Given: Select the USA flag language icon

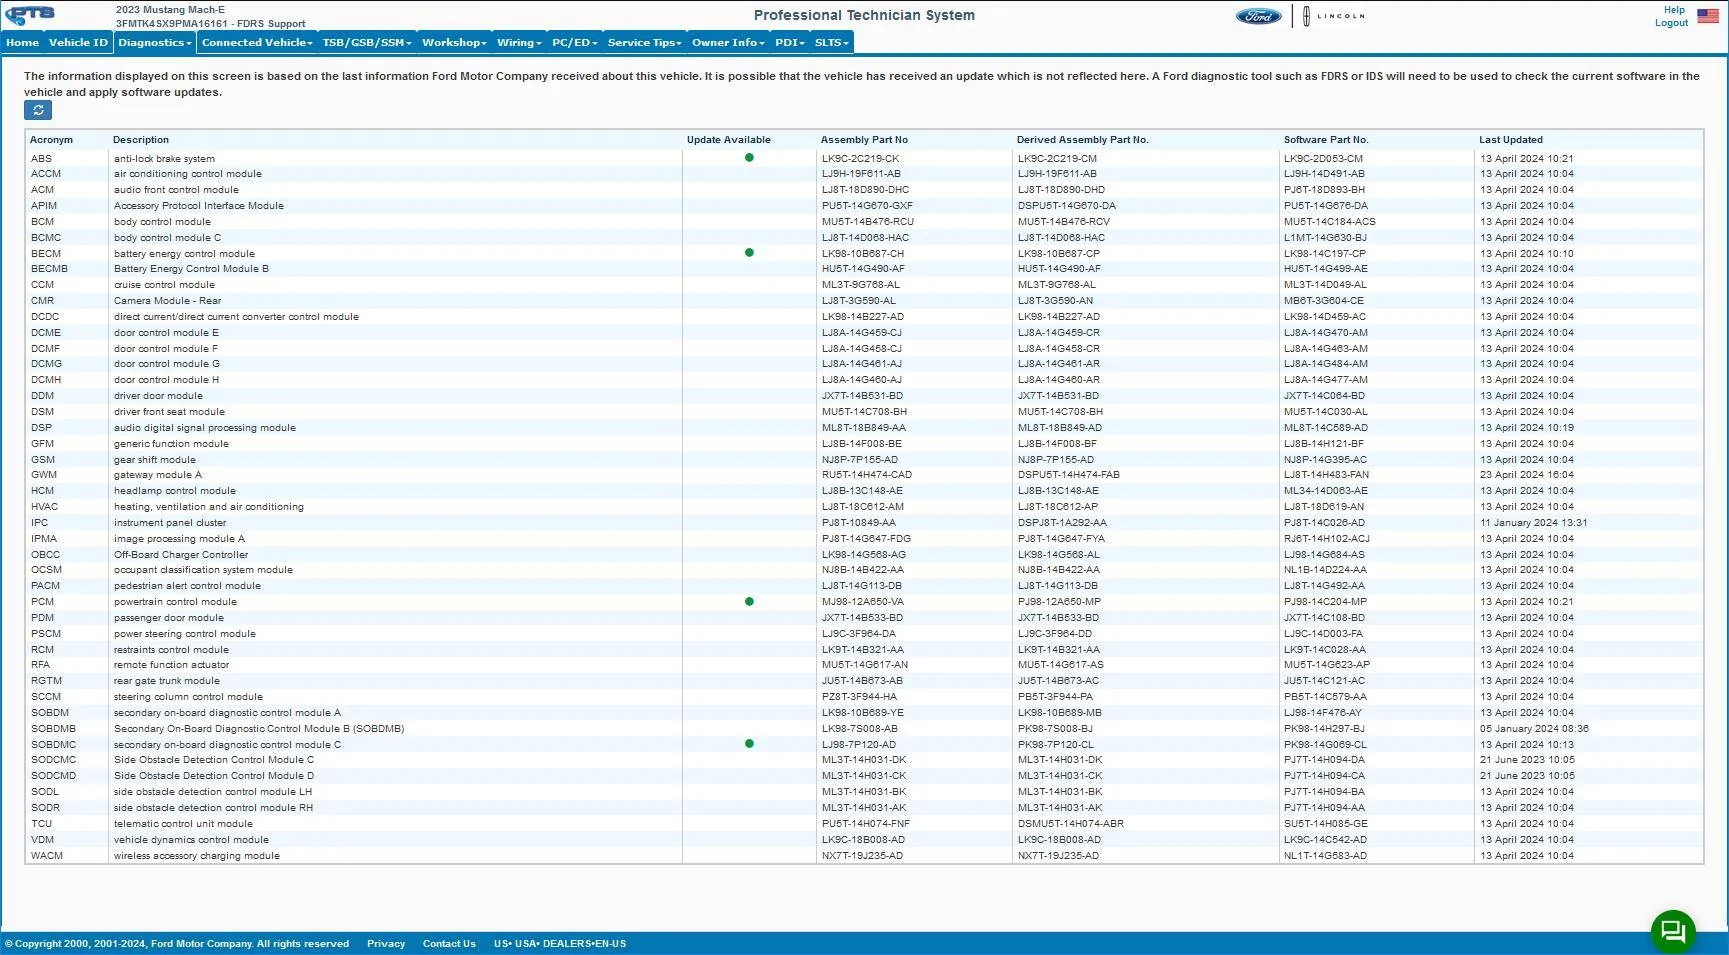Looking at the screenshot, I should click(x=1708, y=17).
